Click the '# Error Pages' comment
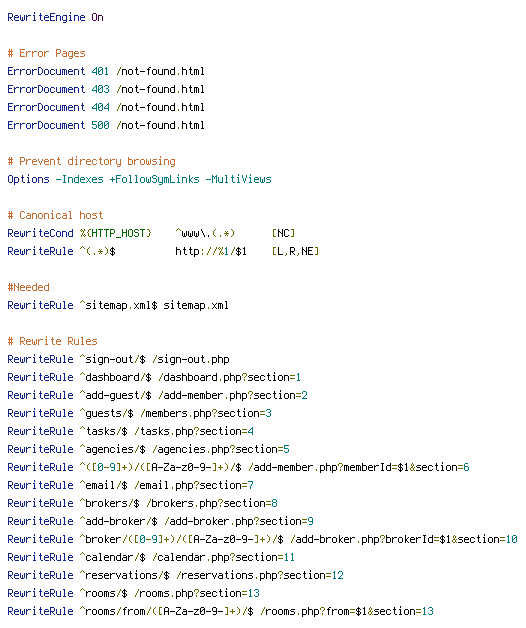This screenshot has width=526, height=628. click(x=46, y=53)
